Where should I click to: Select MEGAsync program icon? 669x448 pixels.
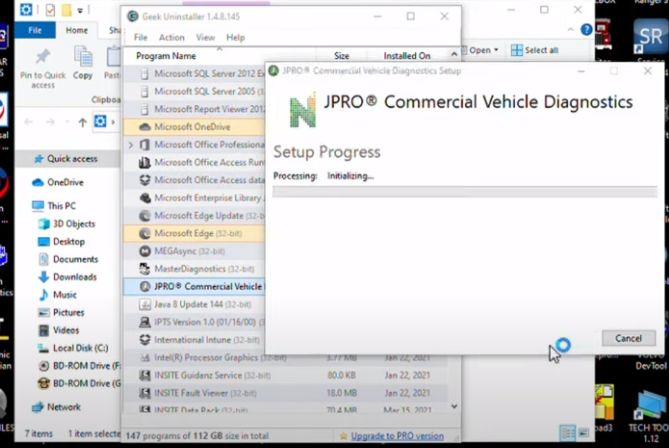145,251
